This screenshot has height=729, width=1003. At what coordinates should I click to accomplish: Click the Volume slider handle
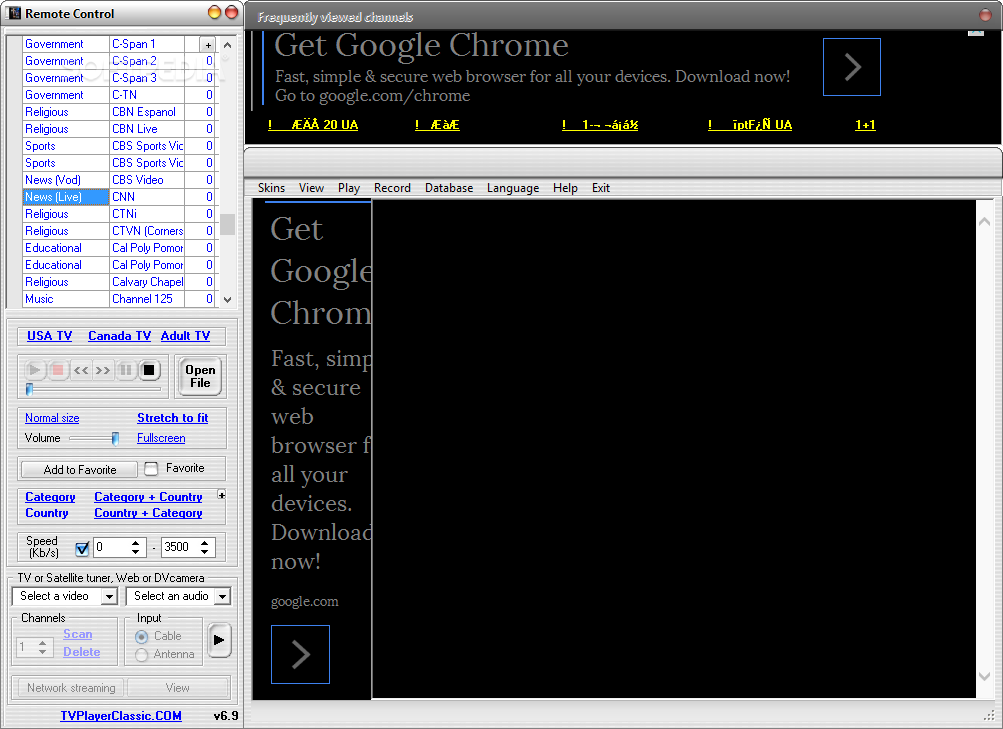point(115,438)
